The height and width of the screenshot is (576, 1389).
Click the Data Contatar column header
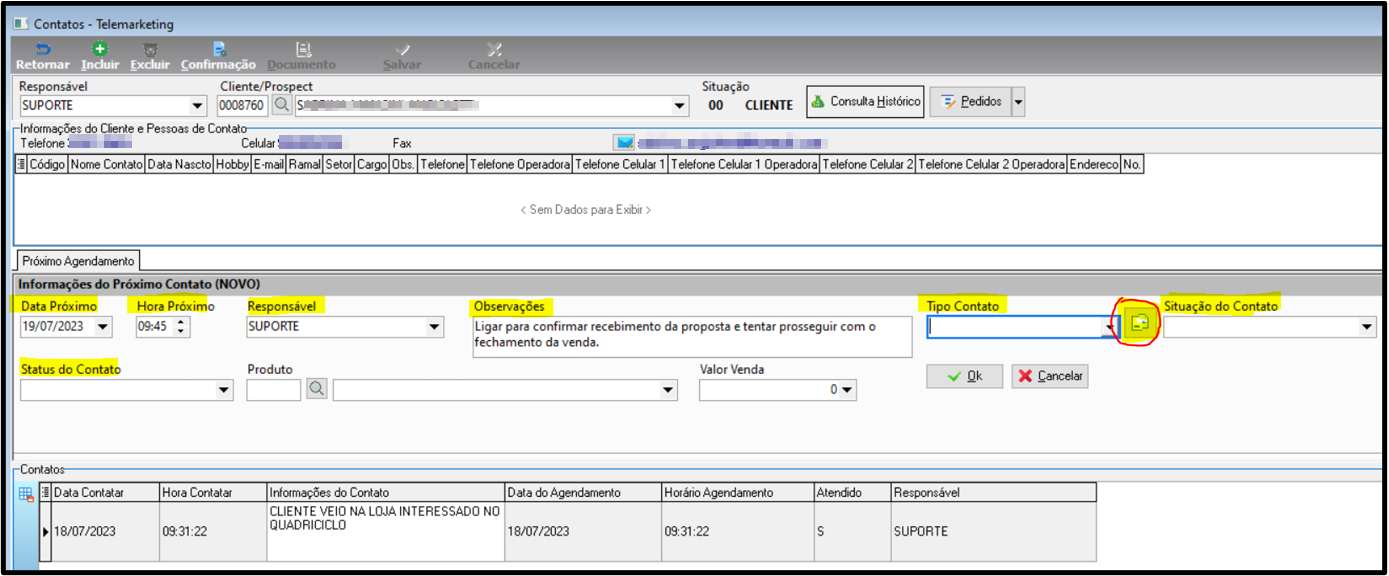[x=105, y=493]
